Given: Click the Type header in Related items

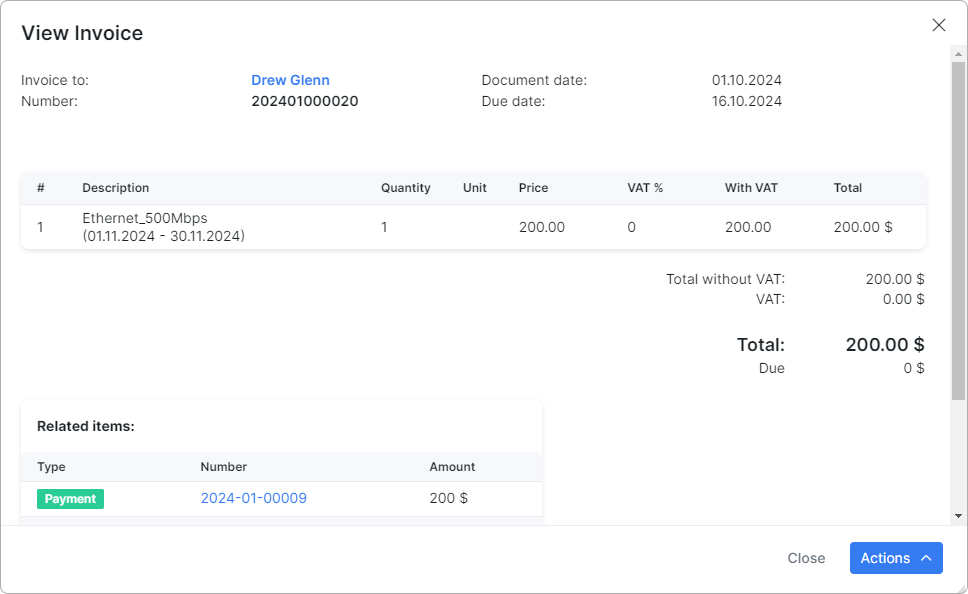Looking at the screenshot, I should coord(51,467).
